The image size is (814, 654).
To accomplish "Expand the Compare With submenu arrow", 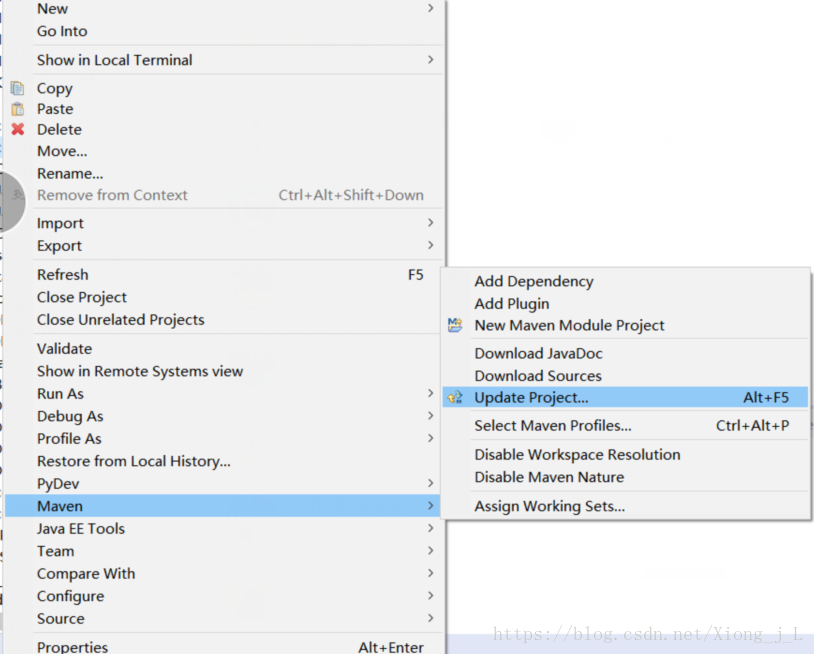I will (x=430, y=573).
